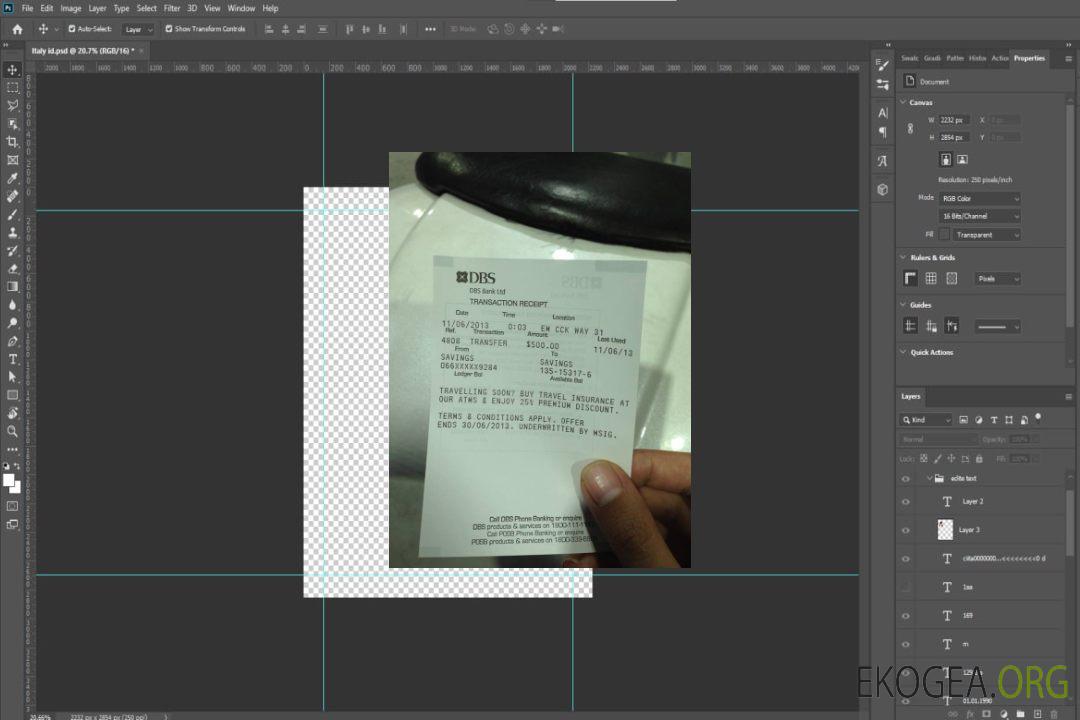The width and height of the screenshot is (1080, 720).
Task: Select the Rectangular Marquee tool
Action: click(x=13, y=88)
